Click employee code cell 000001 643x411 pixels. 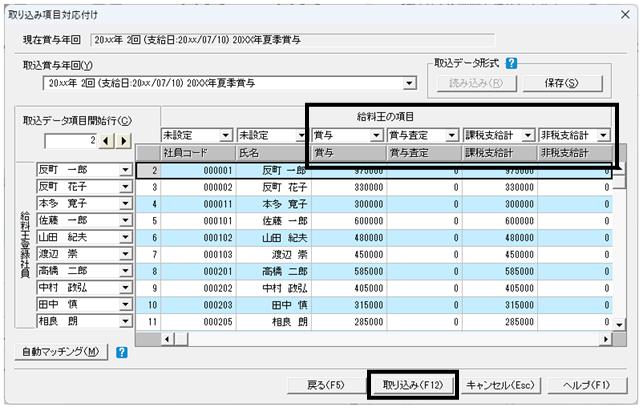pos(198,170)
